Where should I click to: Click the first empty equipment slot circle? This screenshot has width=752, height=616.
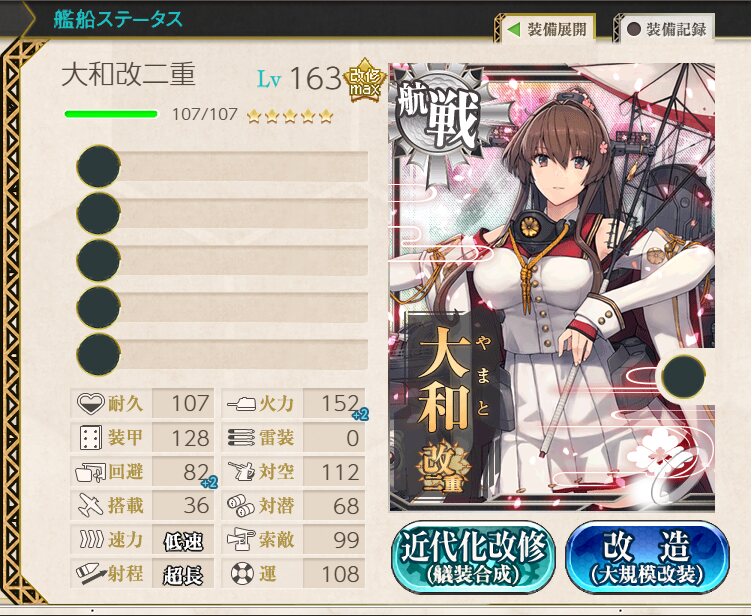click(x=98, y=166)
